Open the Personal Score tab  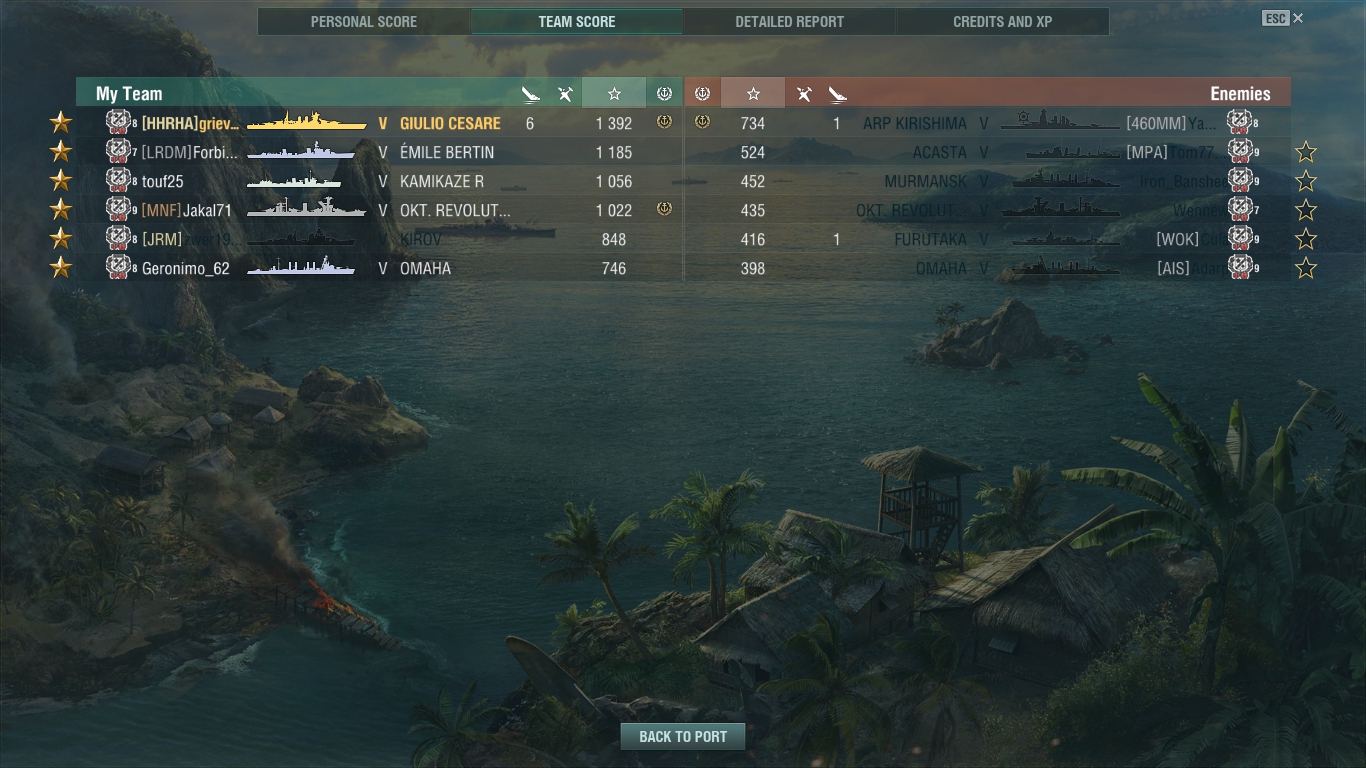pyautogui.click(x=364, y=21)
